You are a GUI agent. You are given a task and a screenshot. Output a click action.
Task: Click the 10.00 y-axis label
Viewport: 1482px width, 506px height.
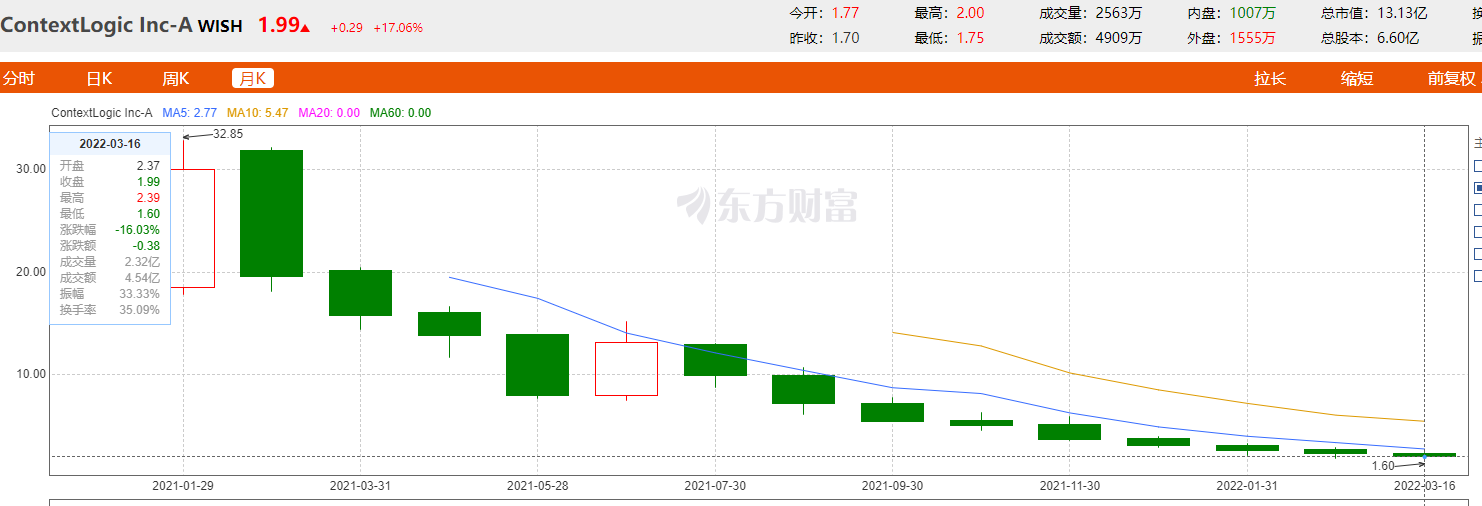click(31, 374)
